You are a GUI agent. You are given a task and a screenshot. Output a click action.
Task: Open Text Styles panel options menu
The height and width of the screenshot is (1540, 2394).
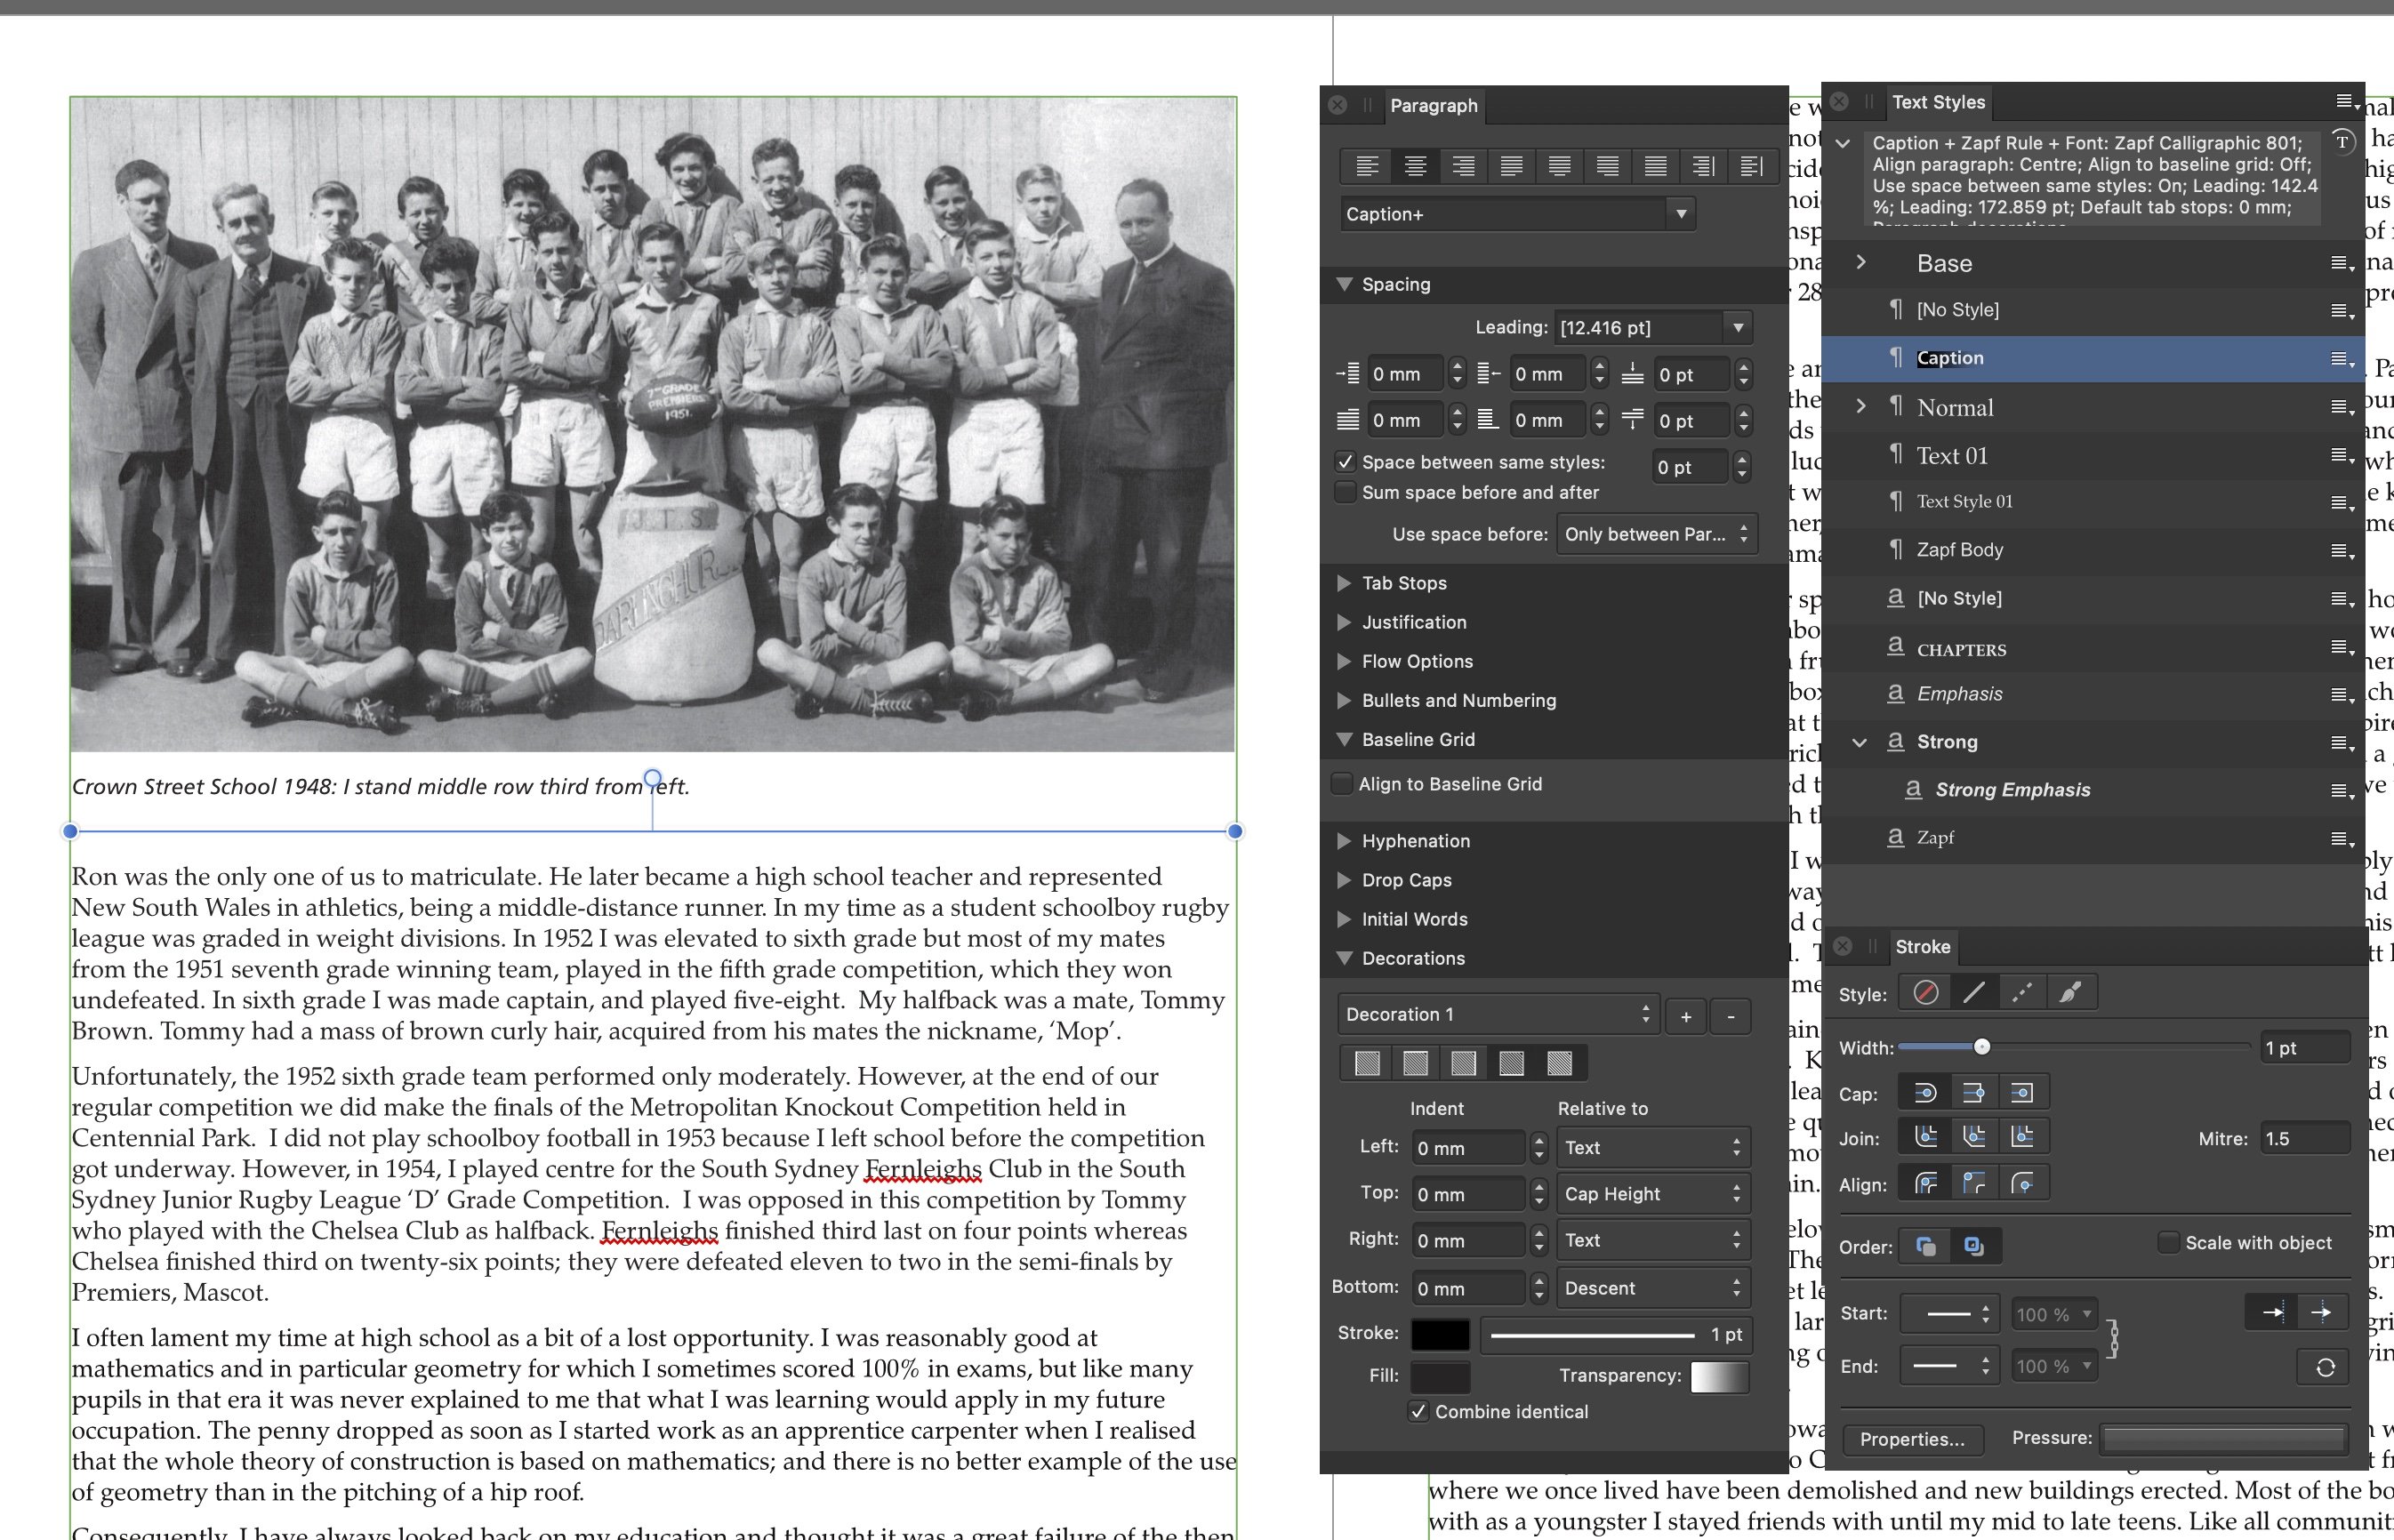click(2346, 101)
